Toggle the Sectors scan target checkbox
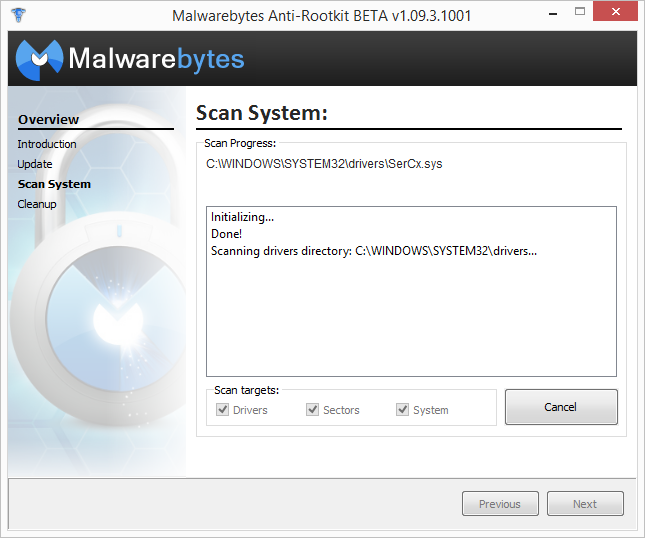 (x=313, y=410)
